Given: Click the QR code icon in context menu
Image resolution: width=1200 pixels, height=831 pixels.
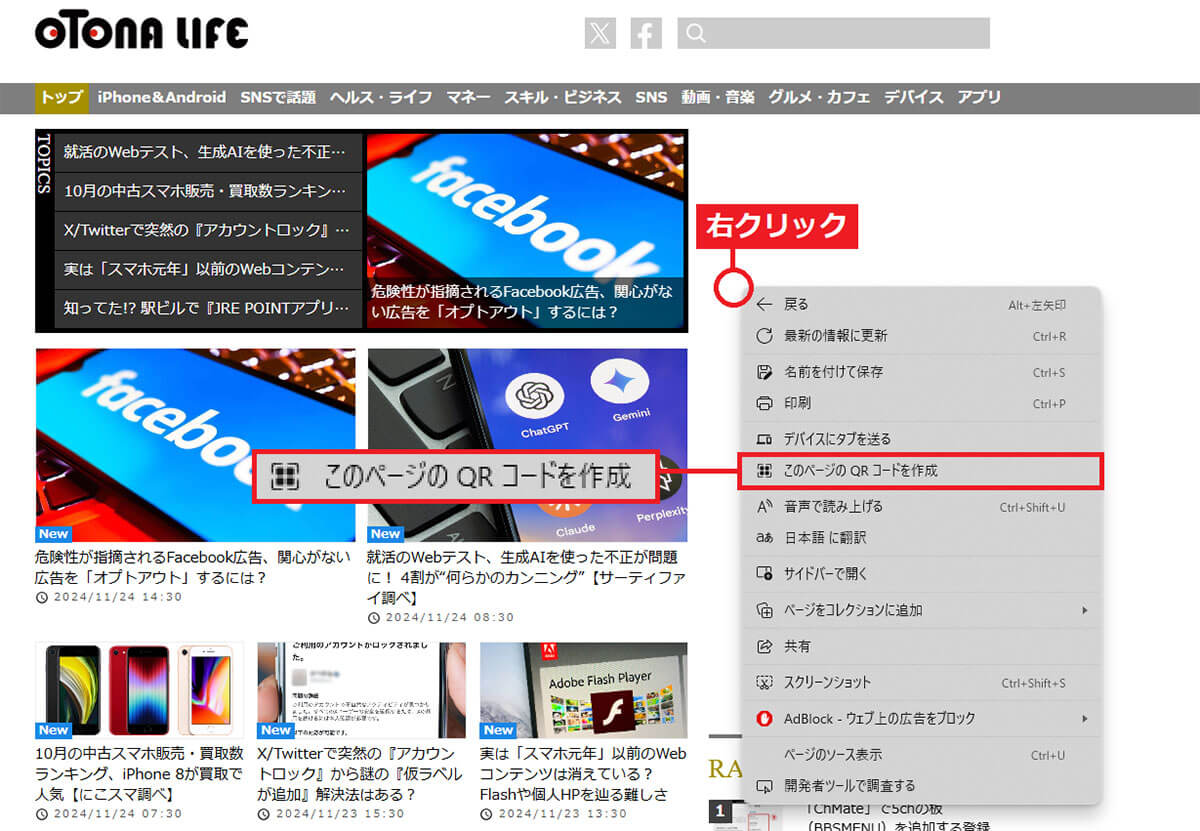Looking at the screenshot, I should (x=765, y=470).
